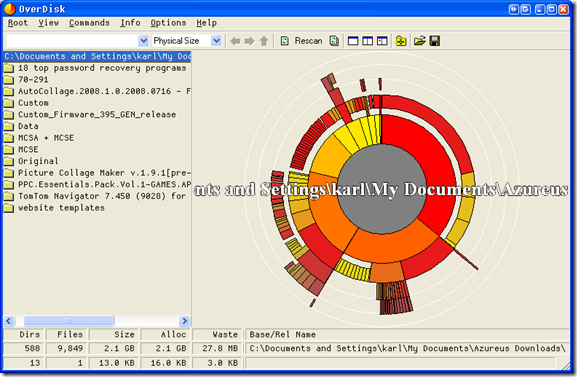Viewport: 577px width, 377px height.
Task: Click the 3.0 KB waste value
Action: point(222,363)
